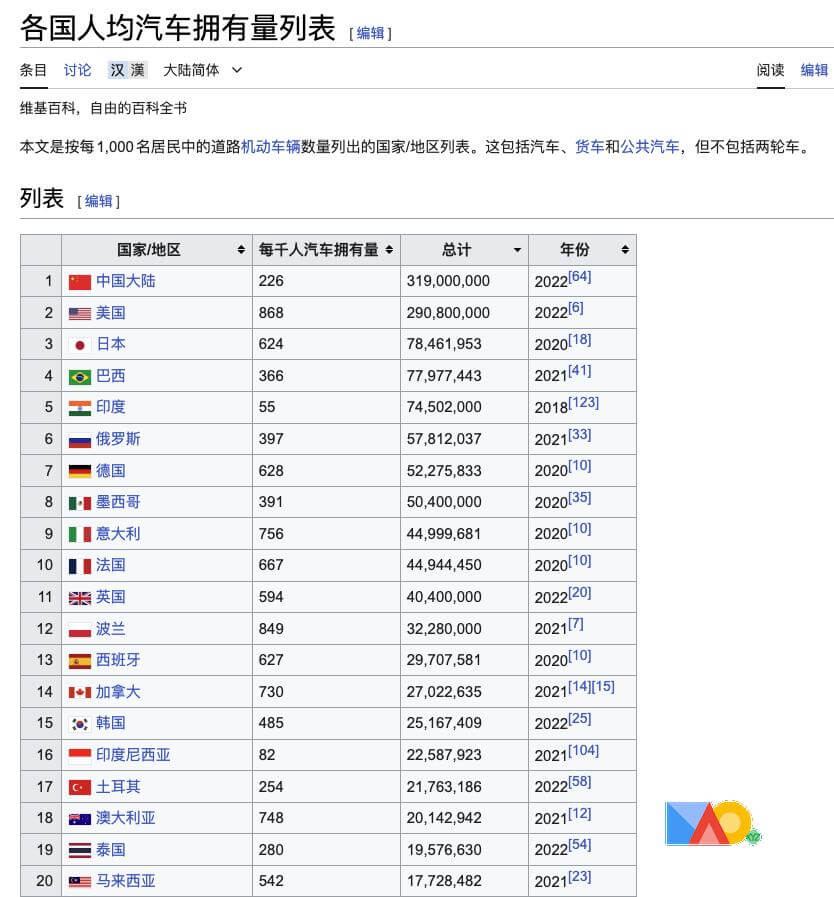Open citation [64] for China's year
Viewport: 834px width, 897px height.
tap(579, 277)
